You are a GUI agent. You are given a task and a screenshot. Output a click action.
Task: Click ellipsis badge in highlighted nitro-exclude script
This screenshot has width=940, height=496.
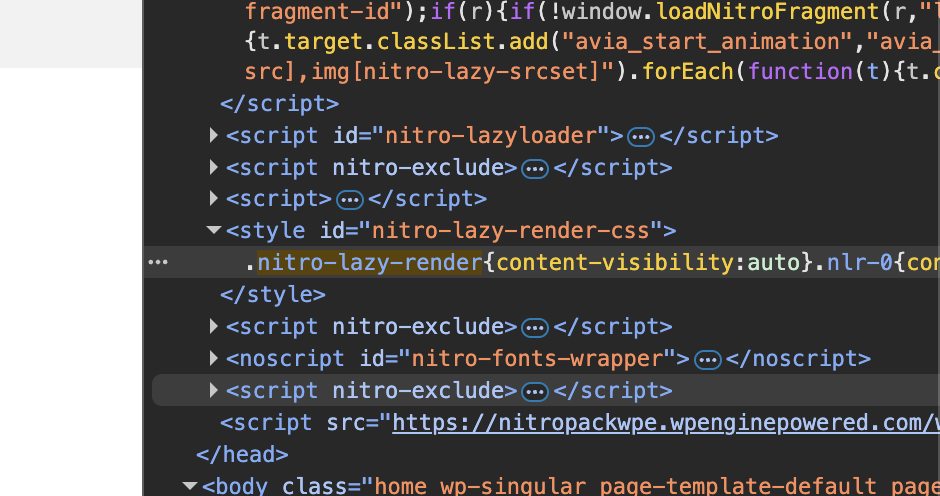tap(535, 392)
